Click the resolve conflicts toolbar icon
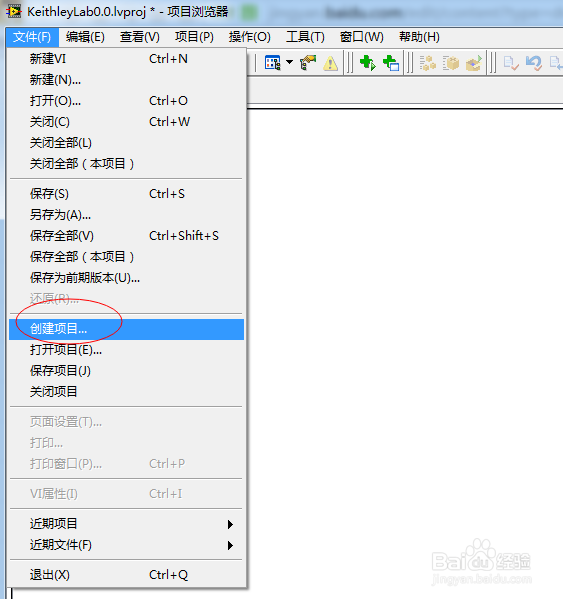Screen dimensions: 563x599 tap(308, 63)
